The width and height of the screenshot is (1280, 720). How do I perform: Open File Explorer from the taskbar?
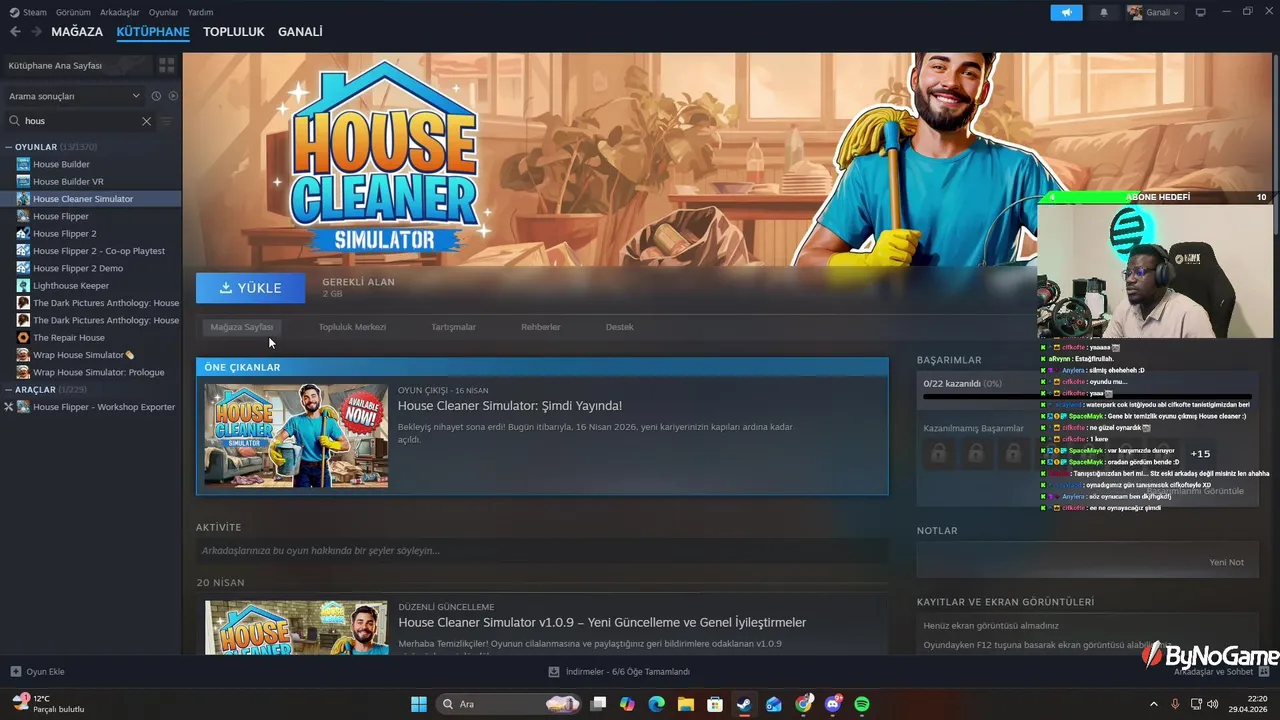(x=686, y=704)
